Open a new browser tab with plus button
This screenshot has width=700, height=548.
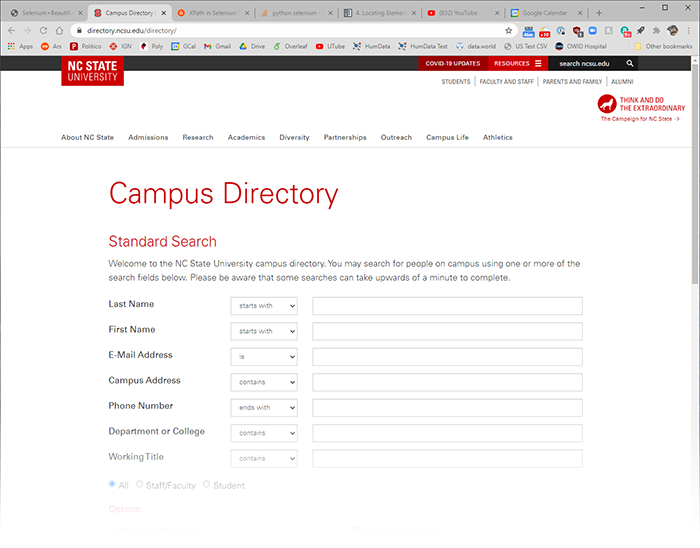(599, 13)
